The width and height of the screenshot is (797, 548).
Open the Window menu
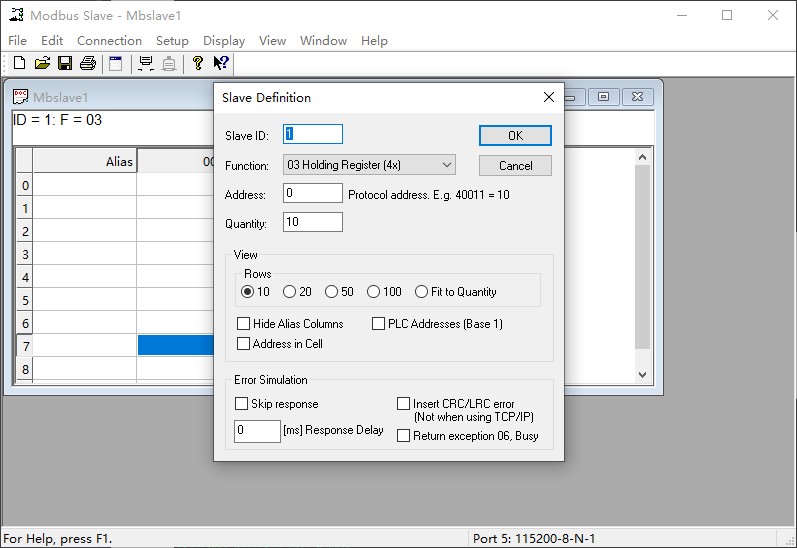click(x=323, y=41)
